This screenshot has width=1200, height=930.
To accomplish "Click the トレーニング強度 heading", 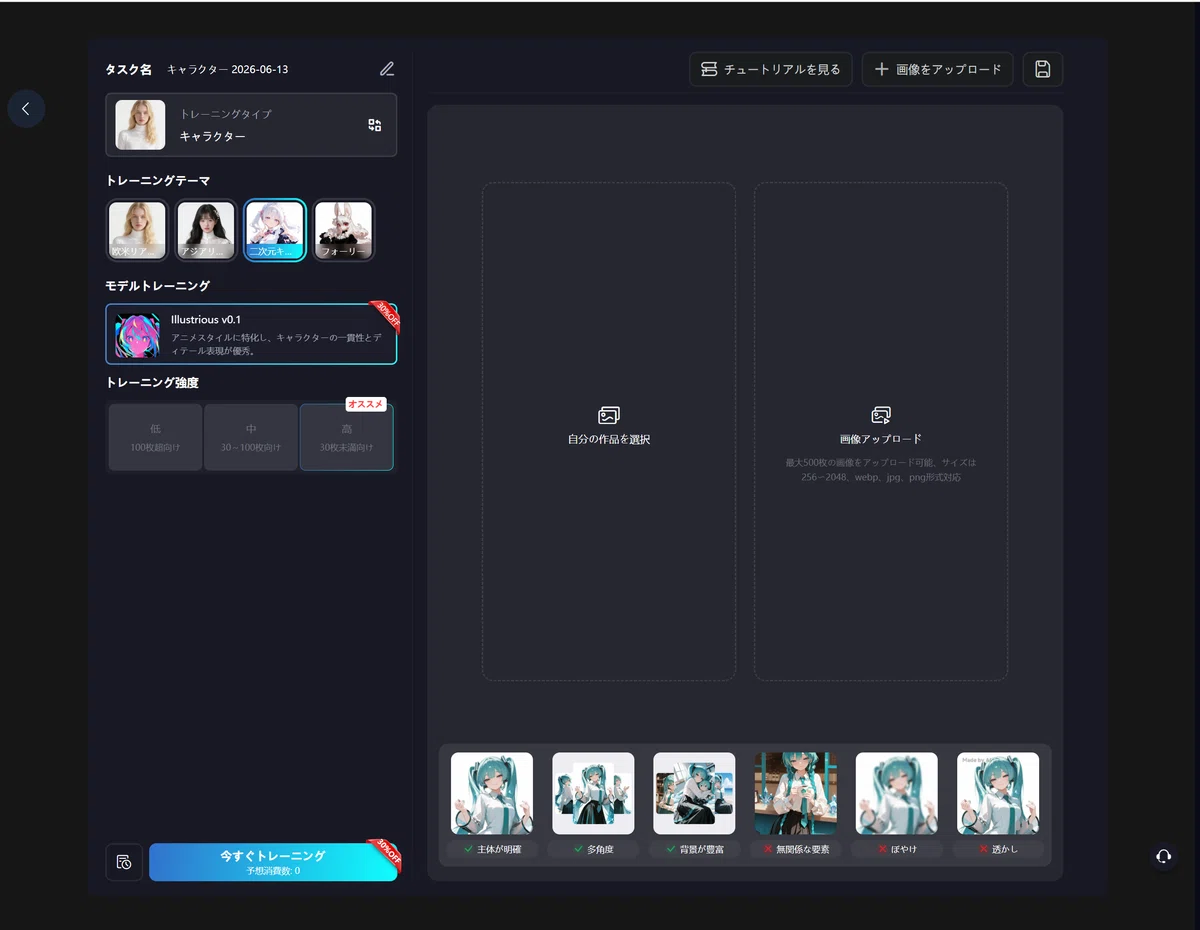I will click(152, 383).
